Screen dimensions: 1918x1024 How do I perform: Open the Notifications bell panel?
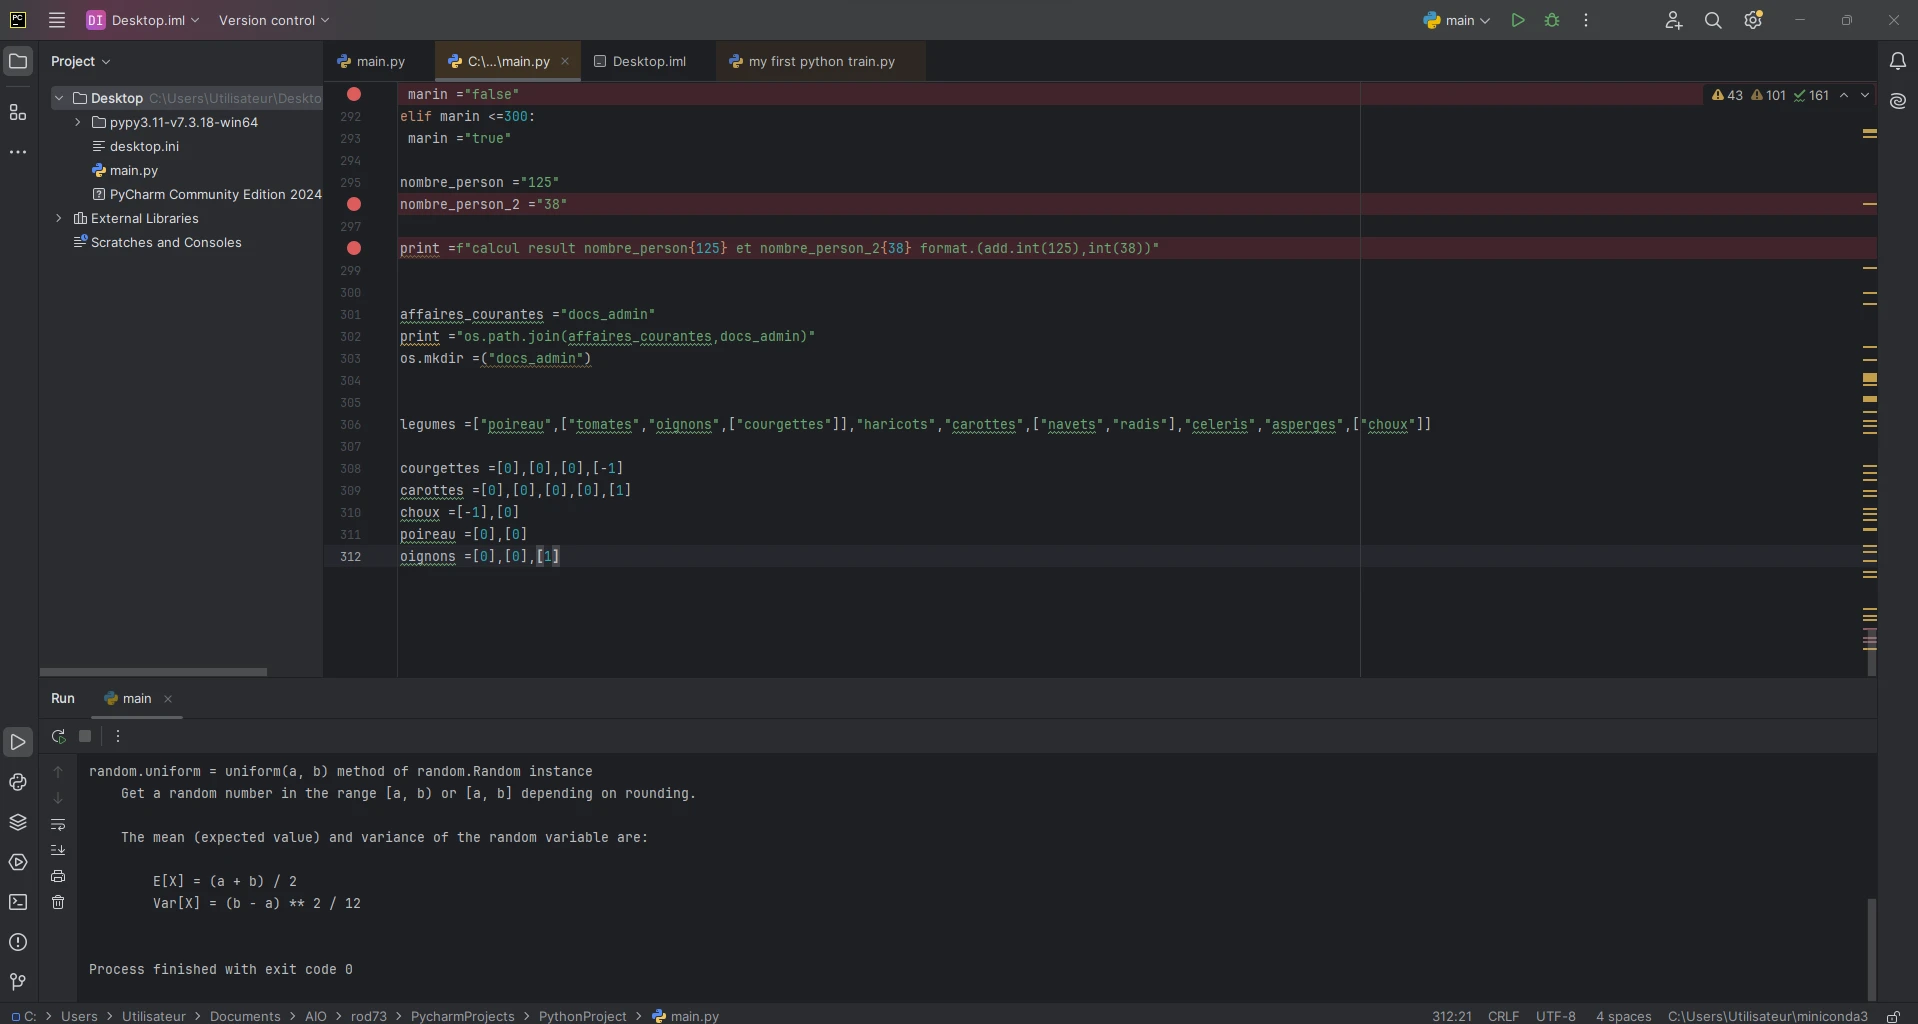(x=1897, y=62)
